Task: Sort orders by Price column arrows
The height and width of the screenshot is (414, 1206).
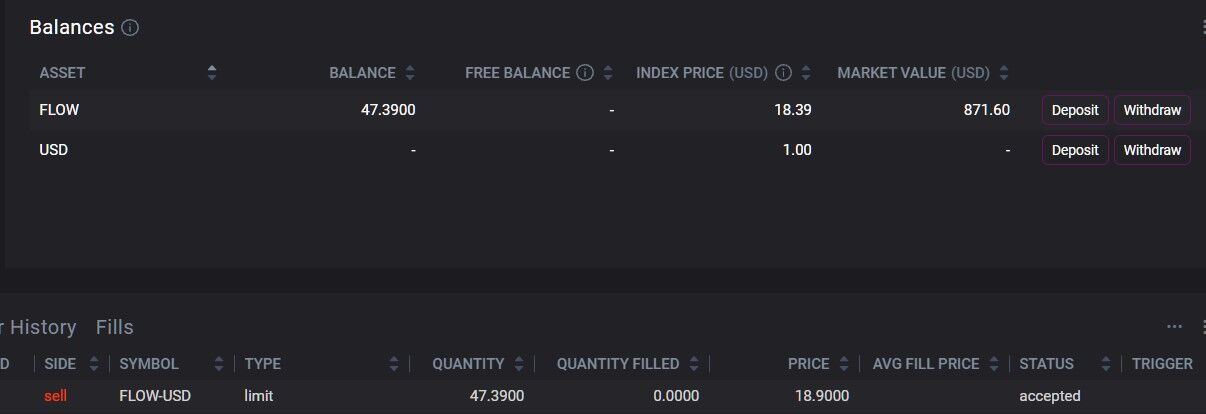Action: (843, 364)
